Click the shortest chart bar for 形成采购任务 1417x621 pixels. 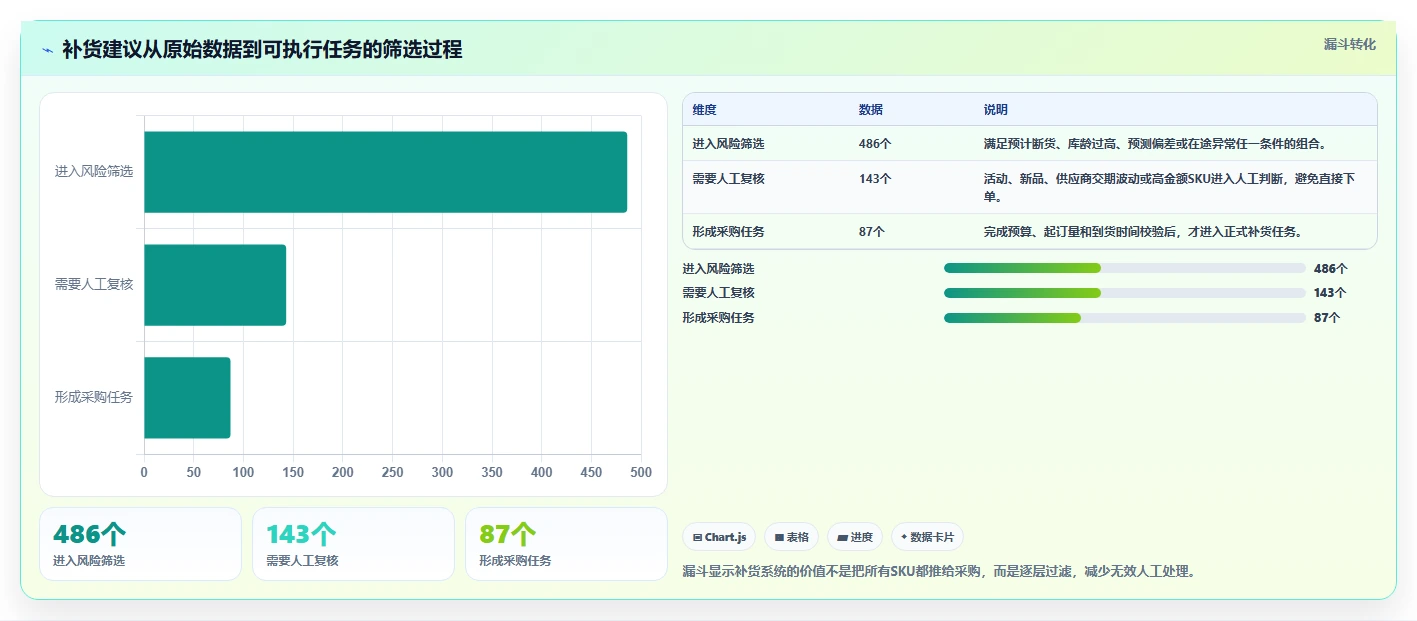(187, 398)
